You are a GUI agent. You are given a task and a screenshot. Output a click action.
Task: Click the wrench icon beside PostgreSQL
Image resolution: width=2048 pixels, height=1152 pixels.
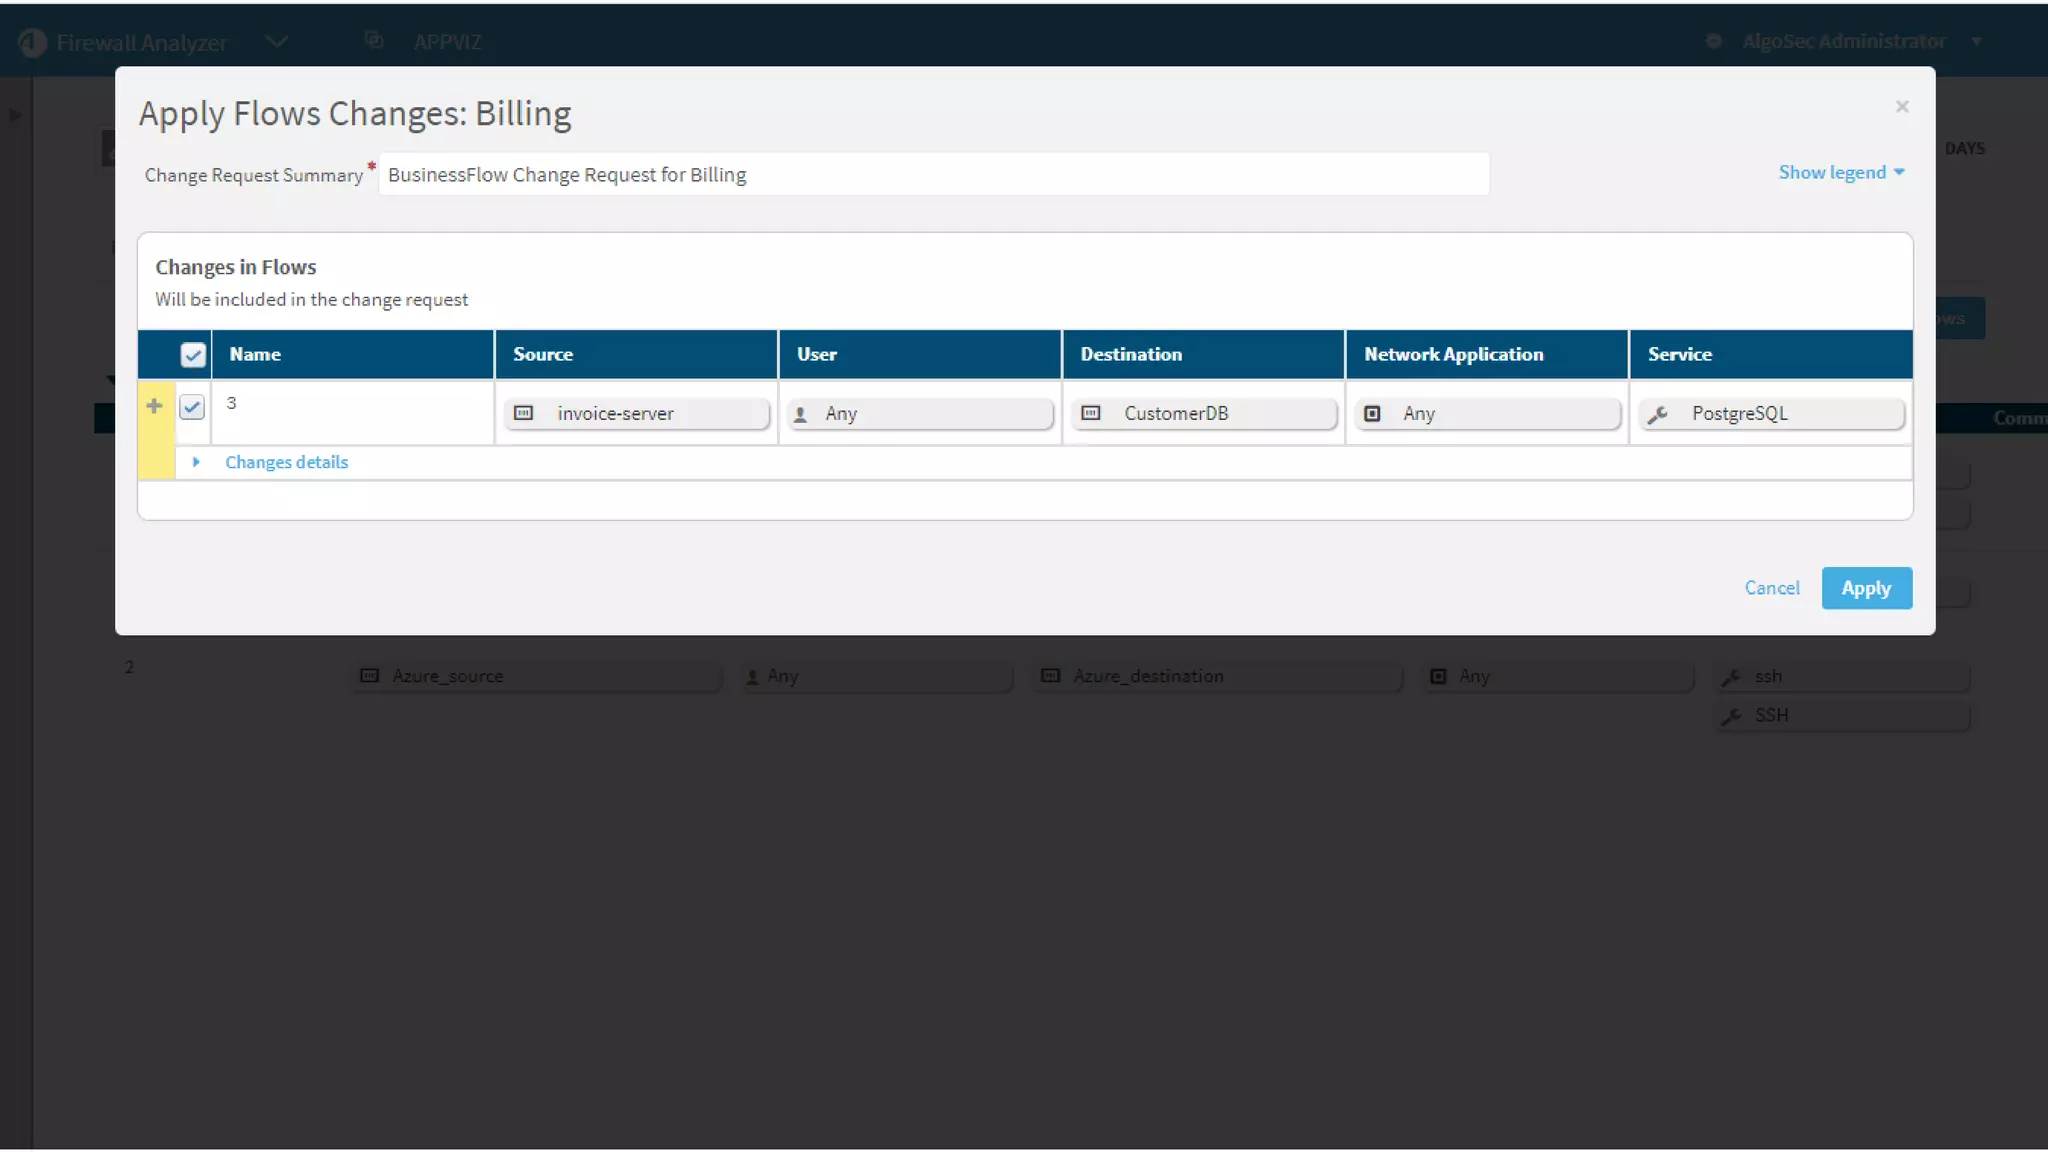click(1658, 414)
